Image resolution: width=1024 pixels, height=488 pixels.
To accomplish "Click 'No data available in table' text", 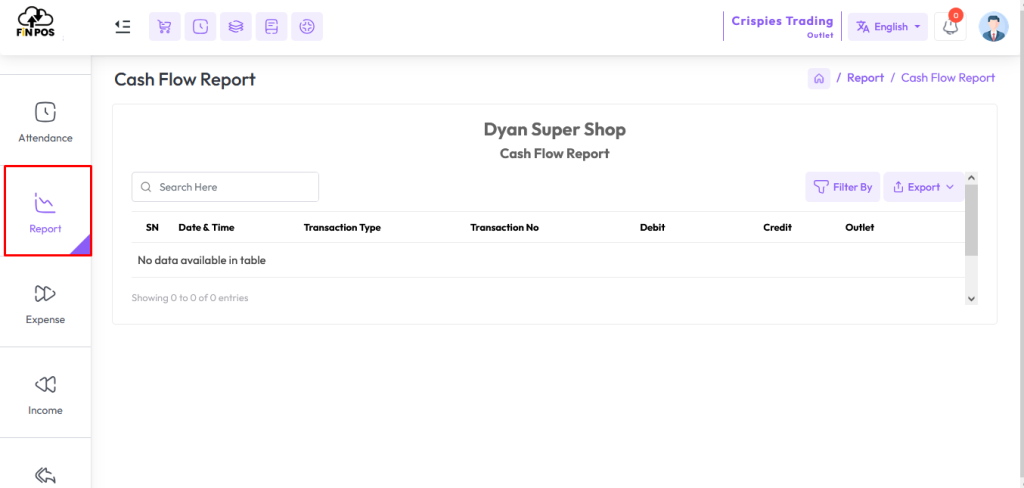I will (x=202, y=260).
